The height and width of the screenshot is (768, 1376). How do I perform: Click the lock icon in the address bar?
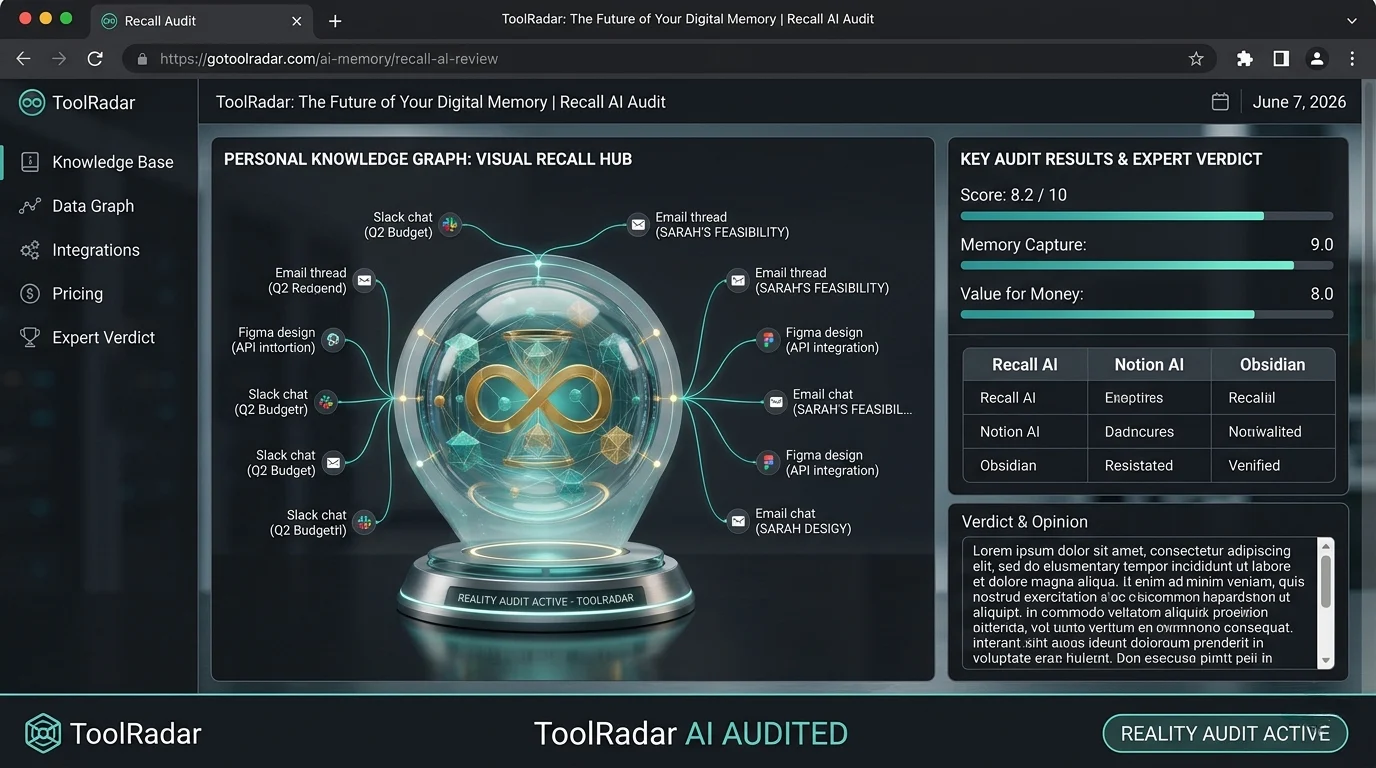142,59
